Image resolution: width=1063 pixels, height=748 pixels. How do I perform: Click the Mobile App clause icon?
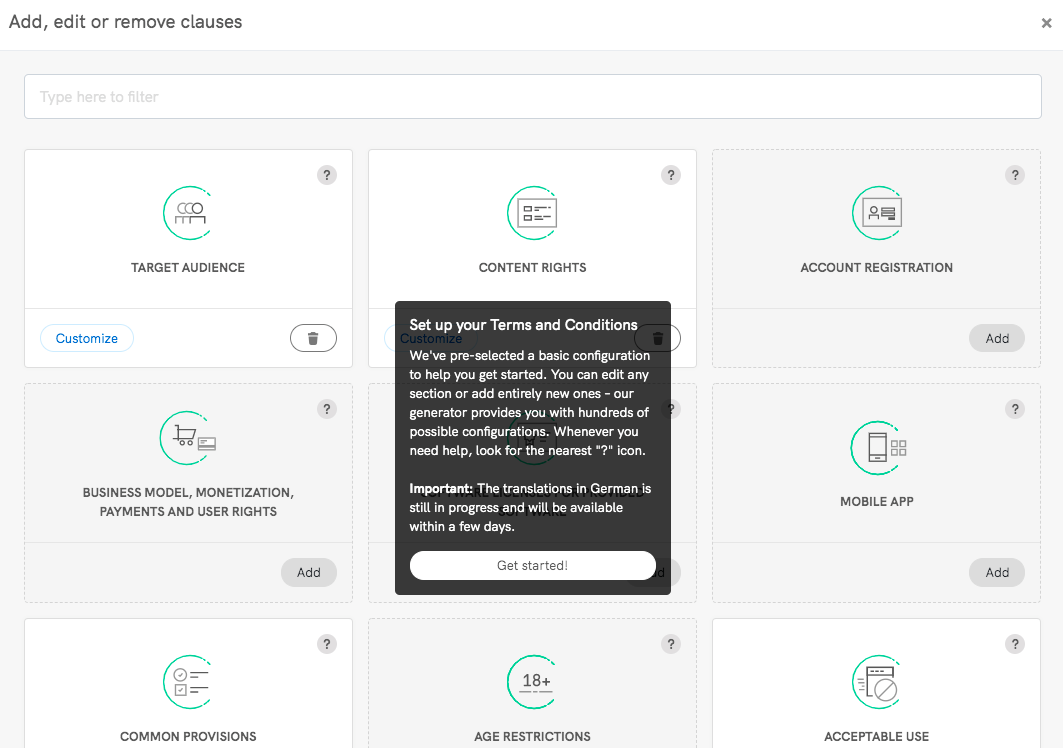click(877, 447)
